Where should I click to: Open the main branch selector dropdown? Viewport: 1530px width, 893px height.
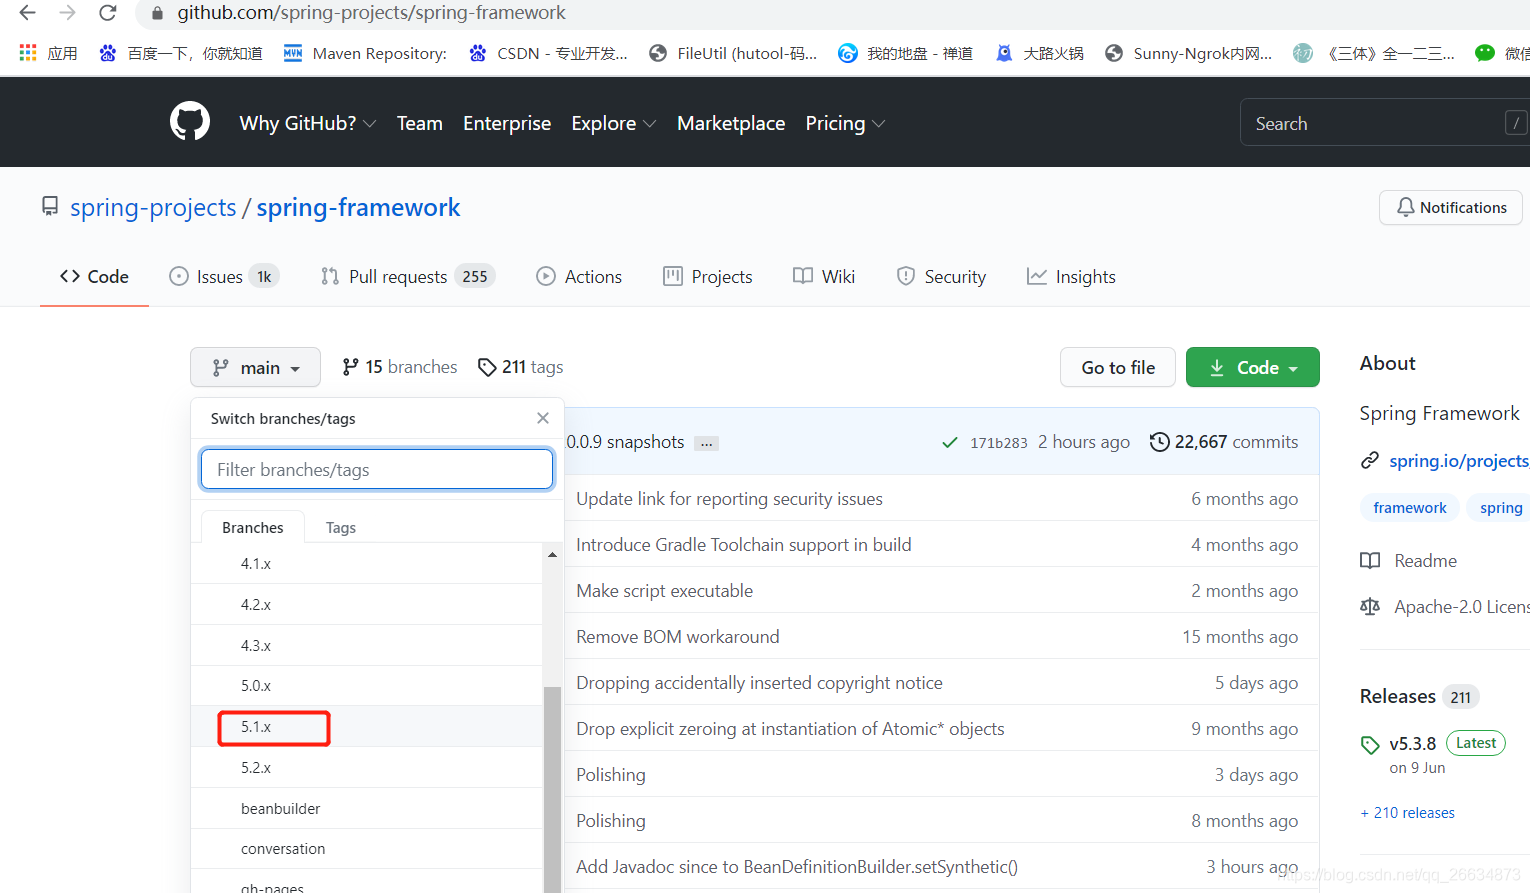(256, 367)
